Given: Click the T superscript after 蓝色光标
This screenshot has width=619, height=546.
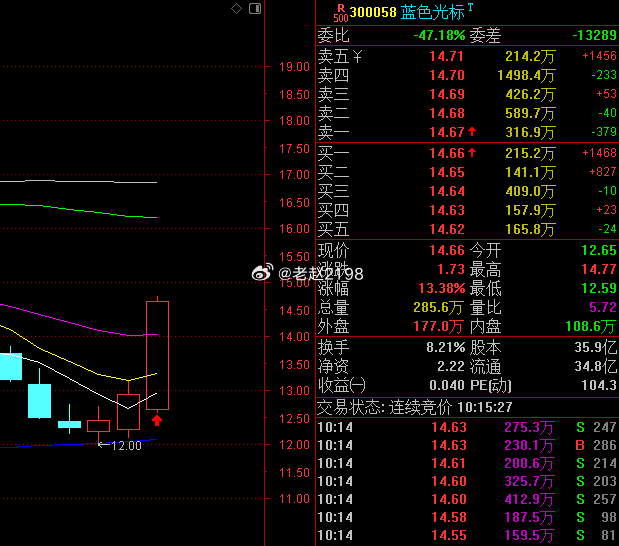Looking at the screenshot, I should pos(470,7).
